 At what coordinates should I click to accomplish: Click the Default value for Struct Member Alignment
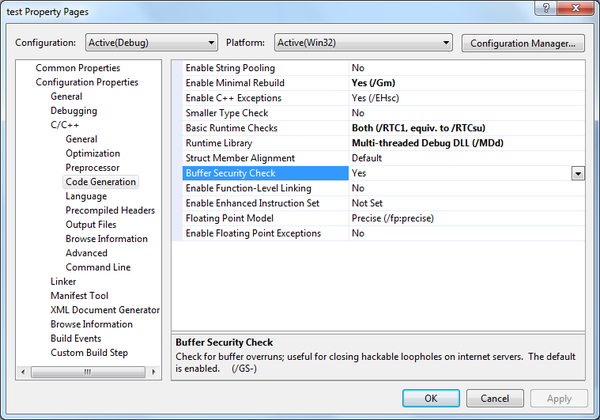[467, 158]
